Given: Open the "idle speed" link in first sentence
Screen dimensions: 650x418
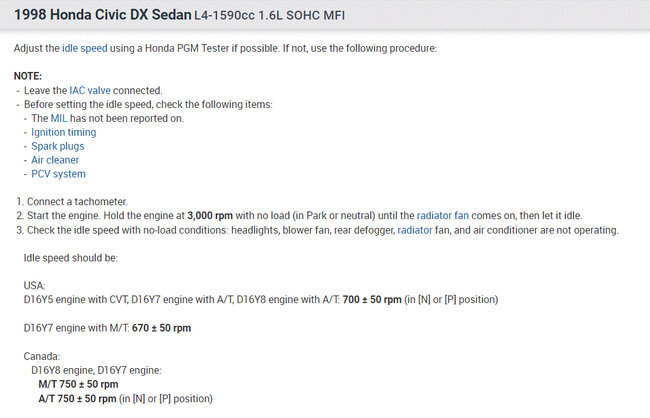Looking at the screenshot, I should (x=87, y=48).
